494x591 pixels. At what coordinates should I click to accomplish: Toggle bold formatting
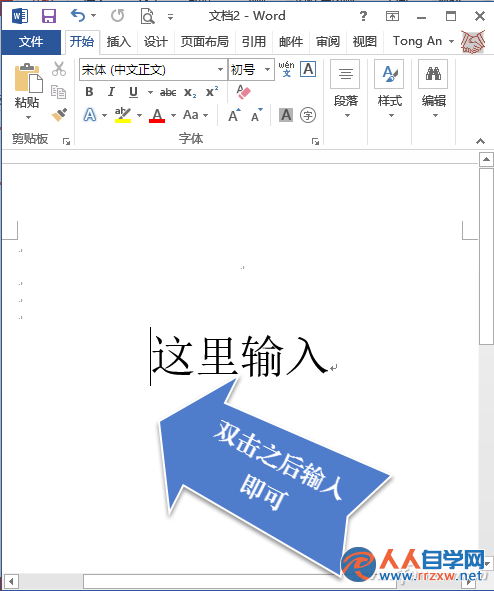pos(89,92)
